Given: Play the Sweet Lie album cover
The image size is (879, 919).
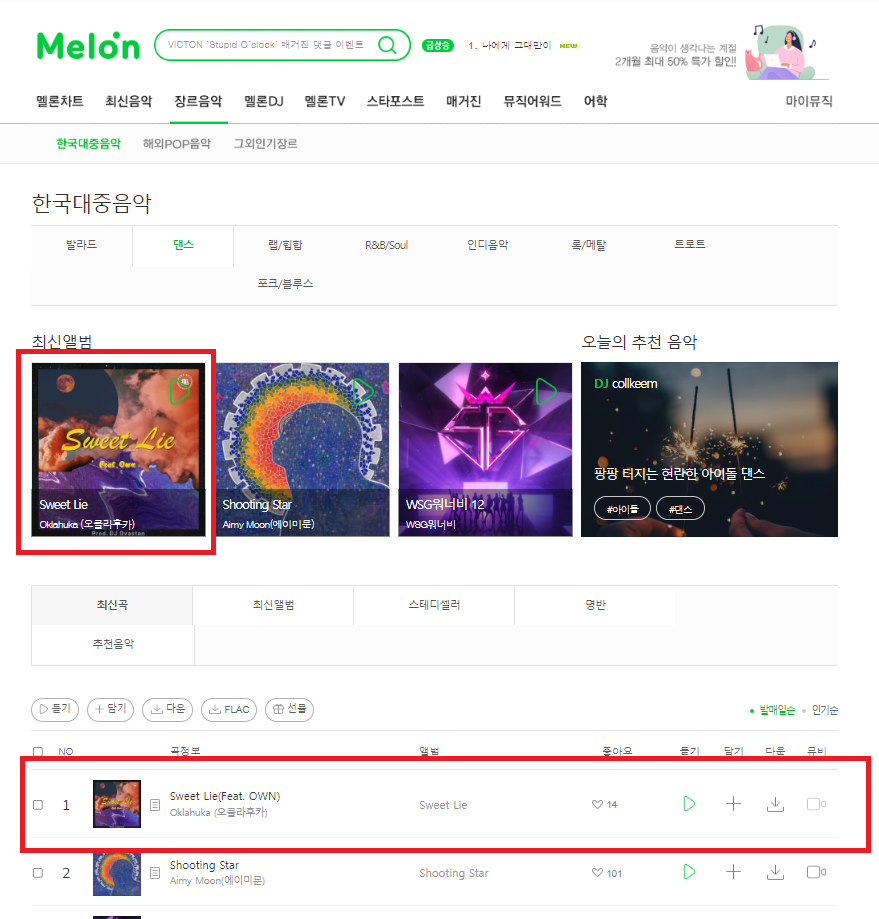Looking at the screenshot, I should [180, 392].
